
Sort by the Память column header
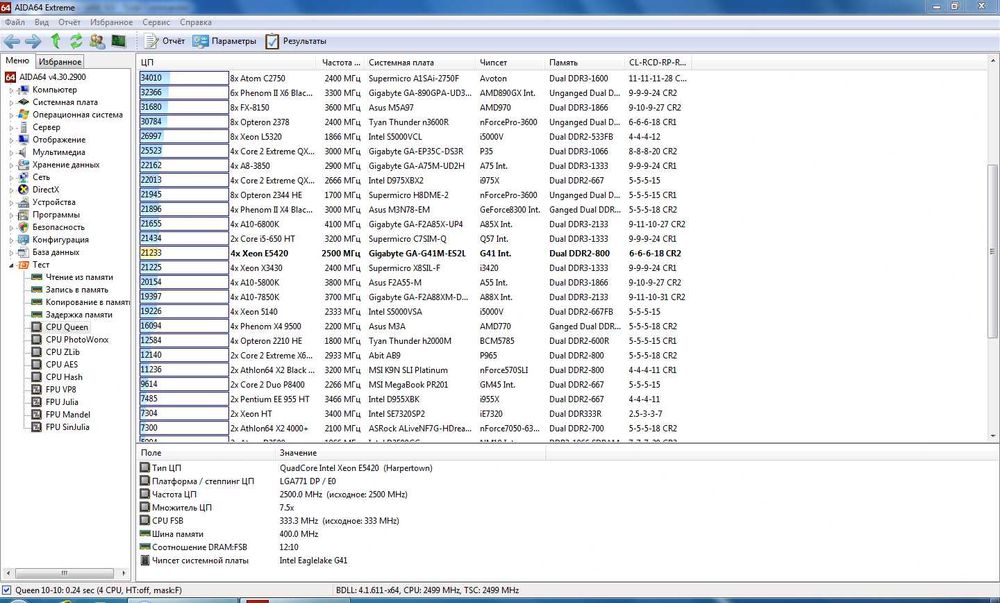[584, 62]
